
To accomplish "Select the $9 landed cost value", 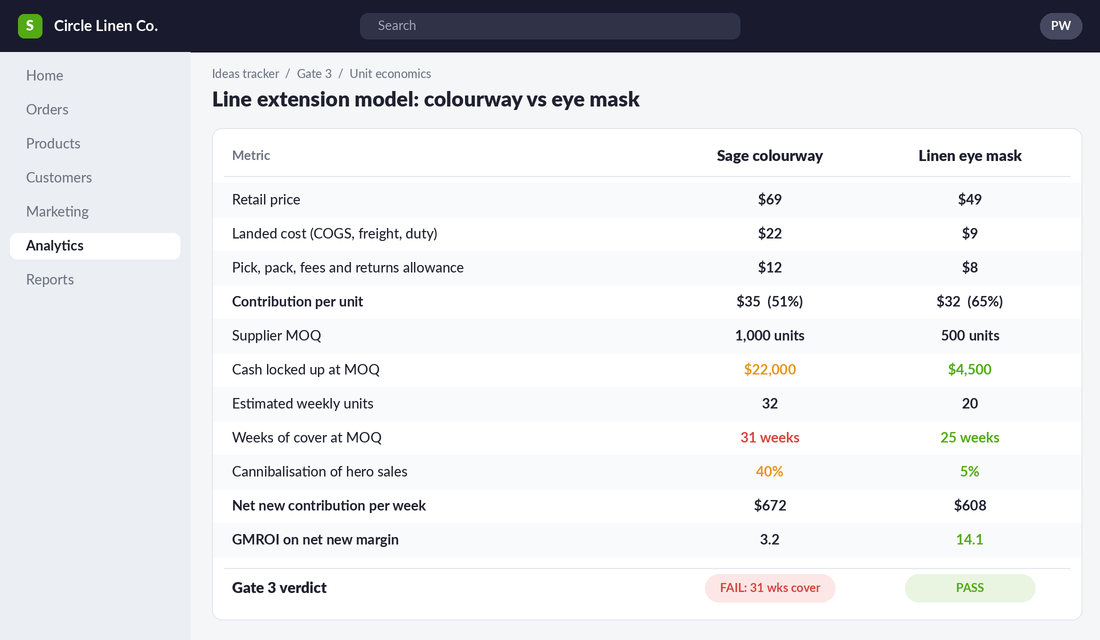I will [x=970, y=234].
